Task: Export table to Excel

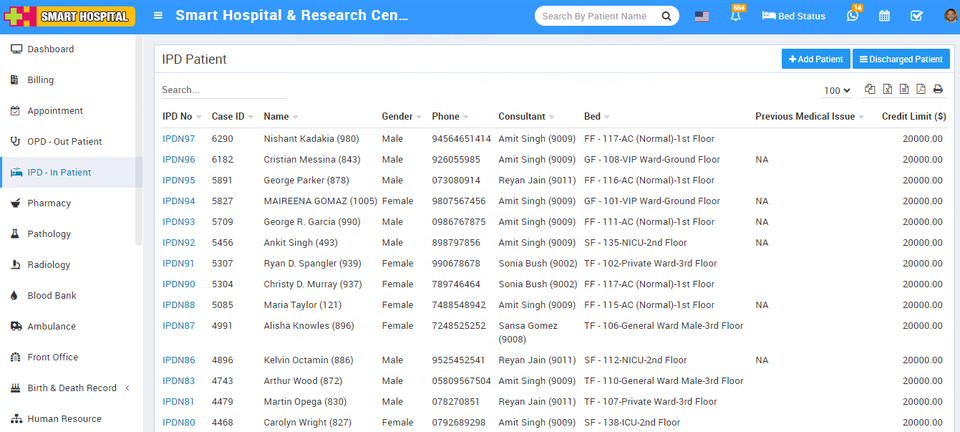Action: click(x=887, y=89)
